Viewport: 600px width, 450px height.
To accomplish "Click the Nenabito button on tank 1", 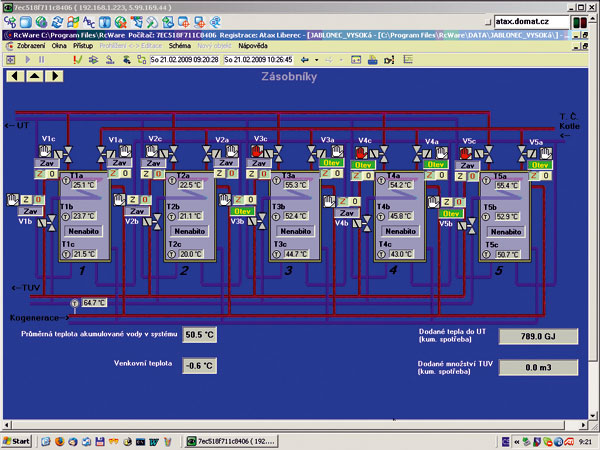I will pyautogui.click(x=83, y=231).
